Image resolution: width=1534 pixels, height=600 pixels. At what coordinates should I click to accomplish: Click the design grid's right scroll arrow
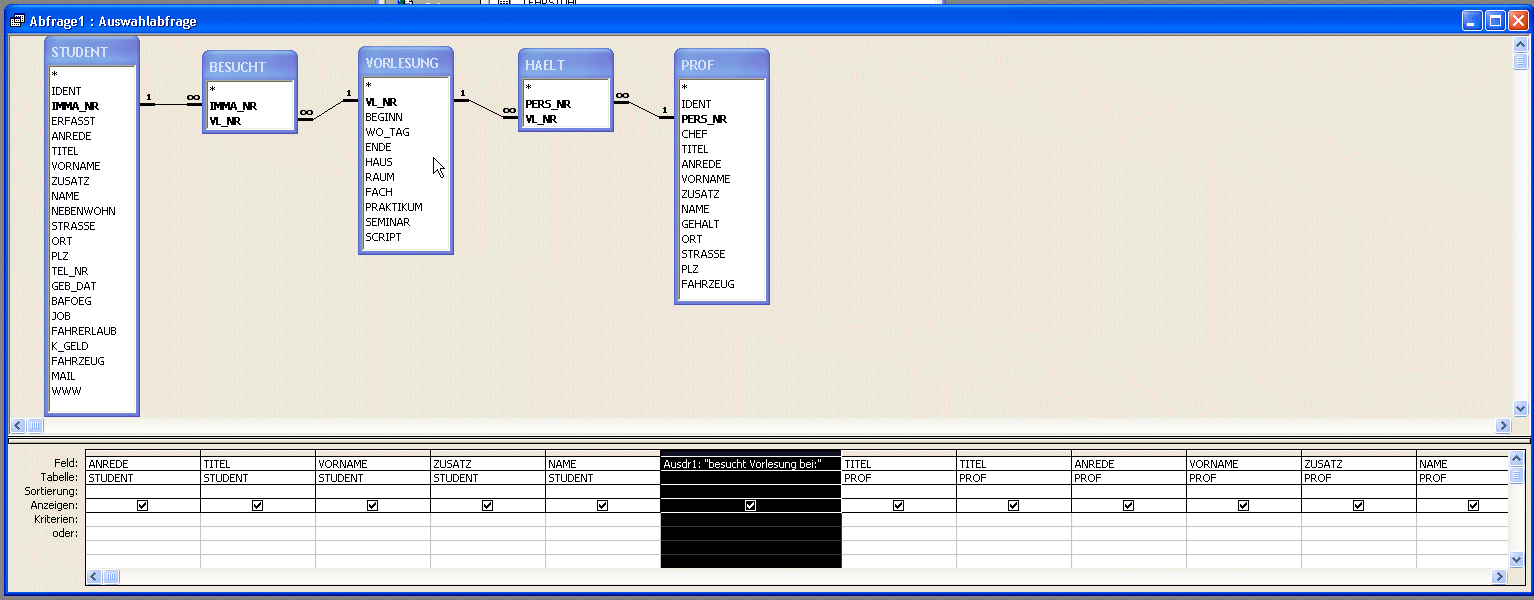click(x=1499, y=577)
